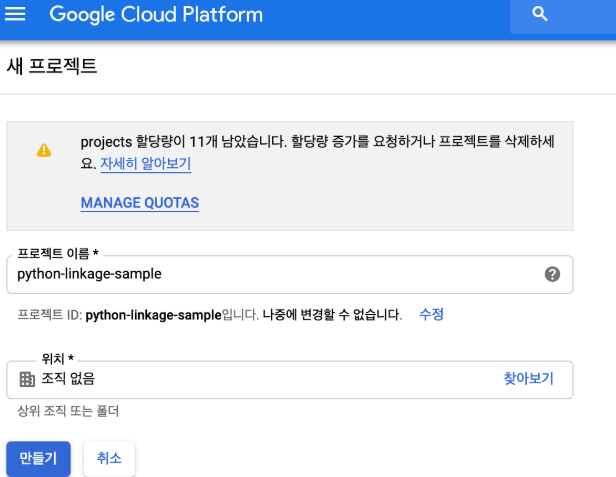Open the MANAGE QUOTAS link
Screen dimensions: 616x477
pyautogui.click(x=140, y=203)
